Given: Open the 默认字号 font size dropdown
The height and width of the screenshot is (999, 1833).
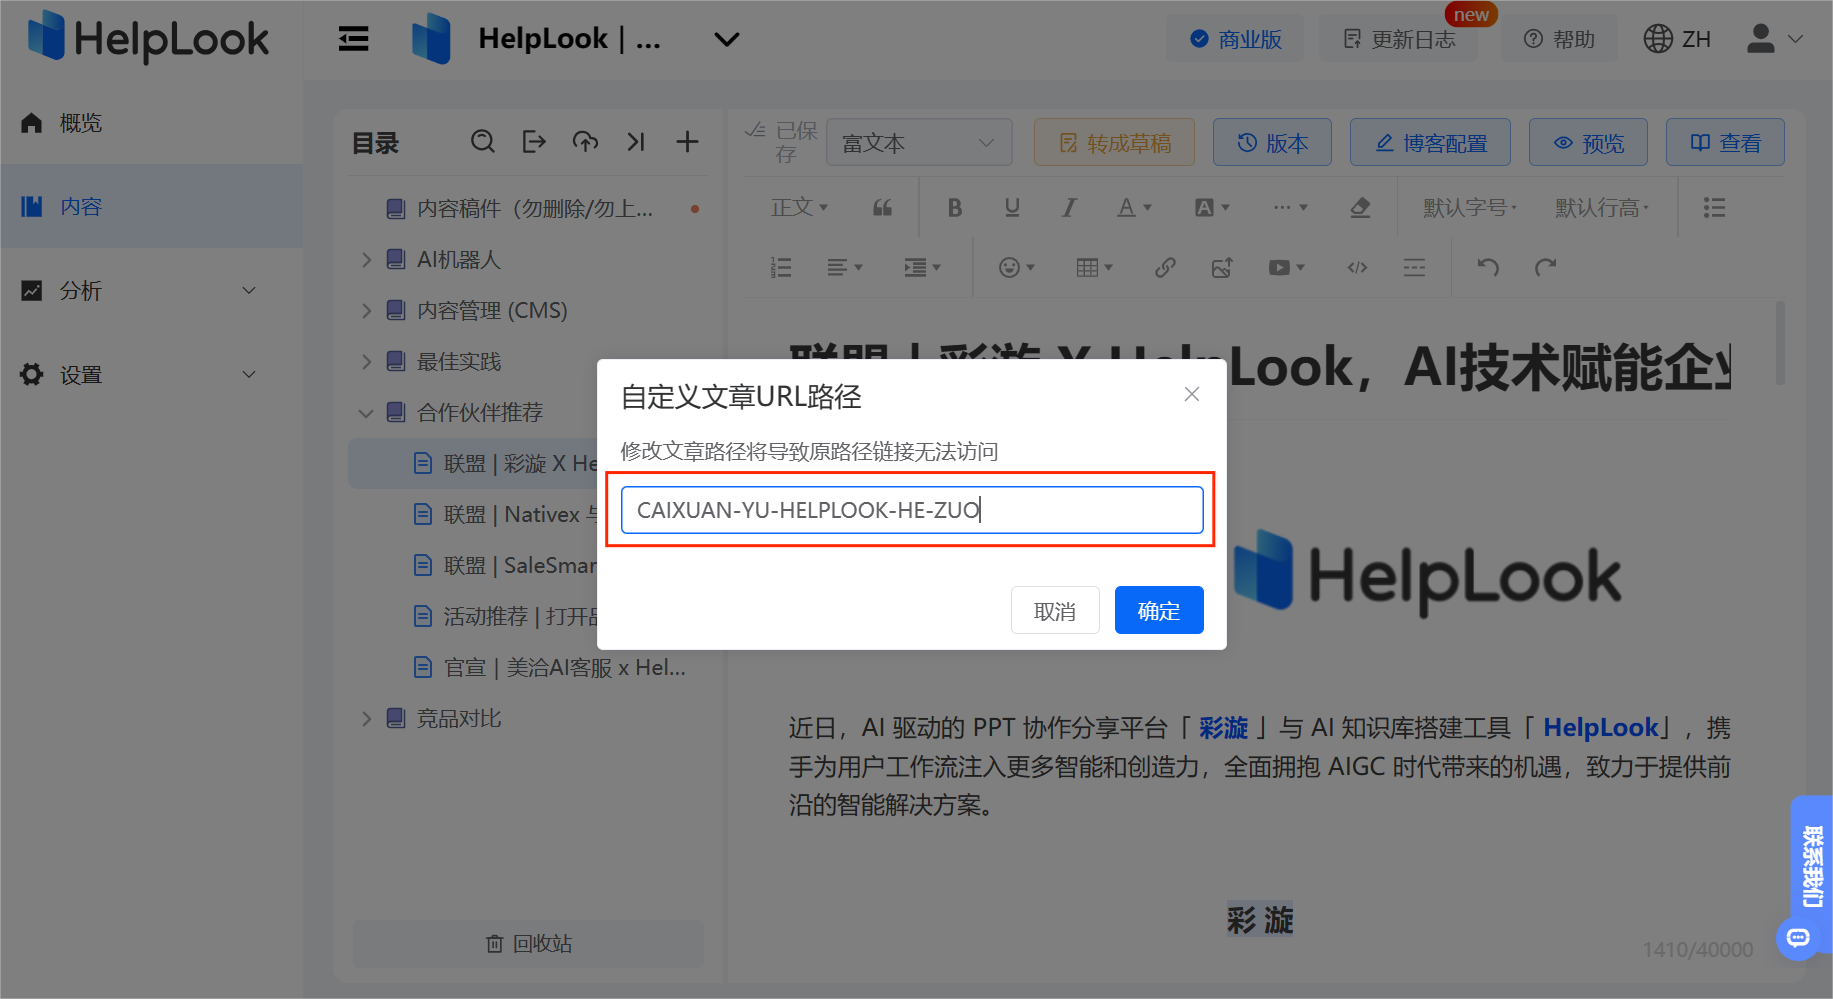Looking at the screenshot, I should coord(1470,207).
